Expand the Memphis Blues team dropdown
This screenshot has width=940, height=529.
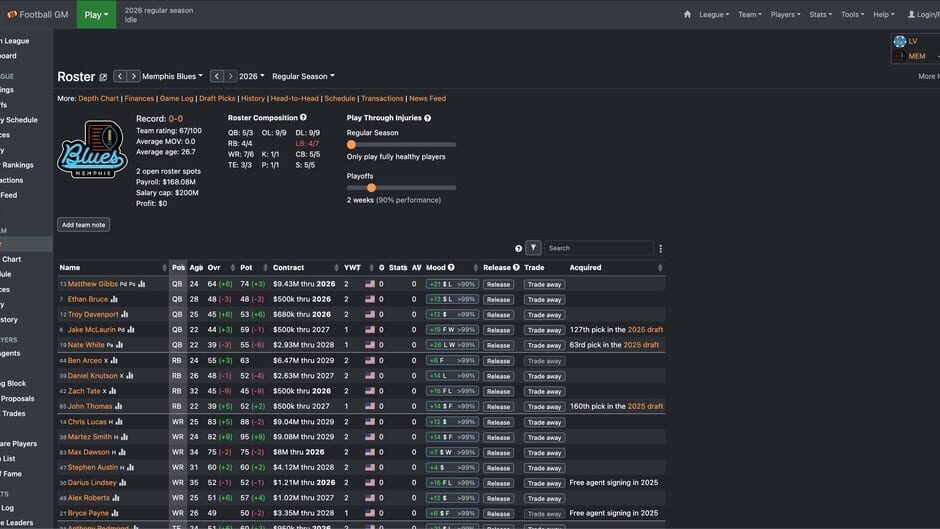[172, 76]
